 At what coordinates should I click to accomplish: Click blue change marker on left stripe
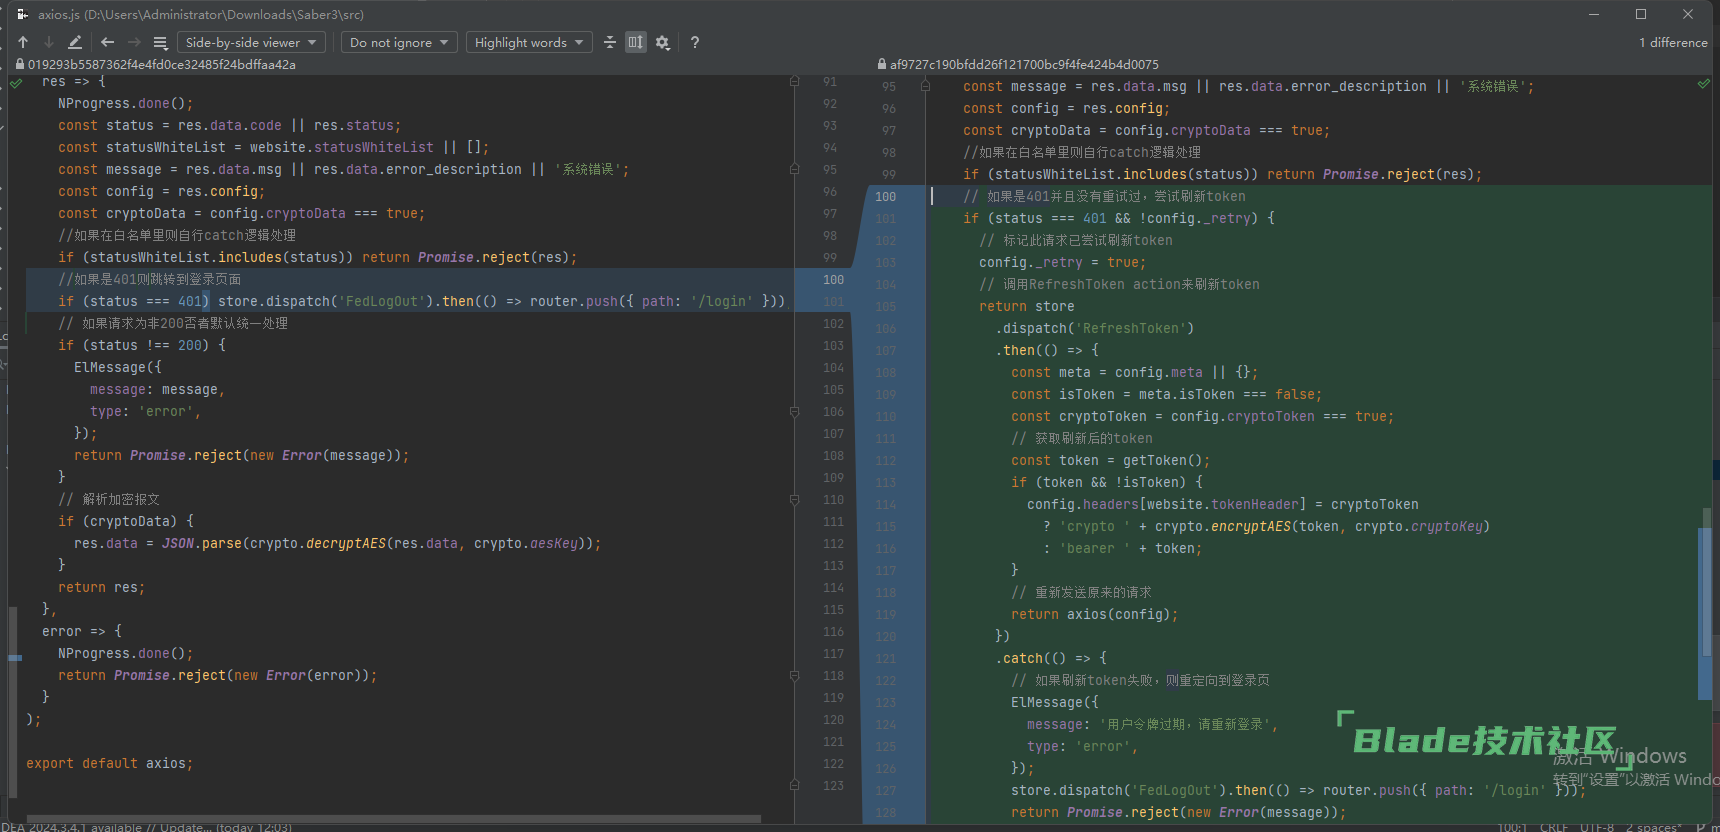[15, 657]
